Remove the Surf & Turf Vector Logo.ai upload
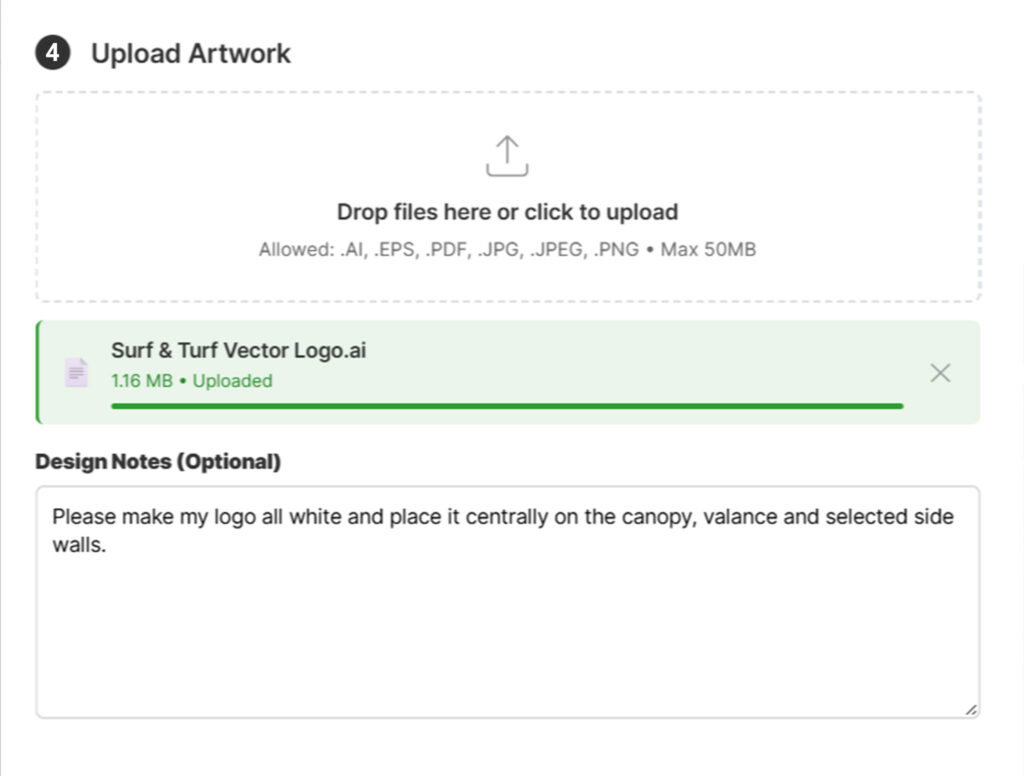 [940, 372]
